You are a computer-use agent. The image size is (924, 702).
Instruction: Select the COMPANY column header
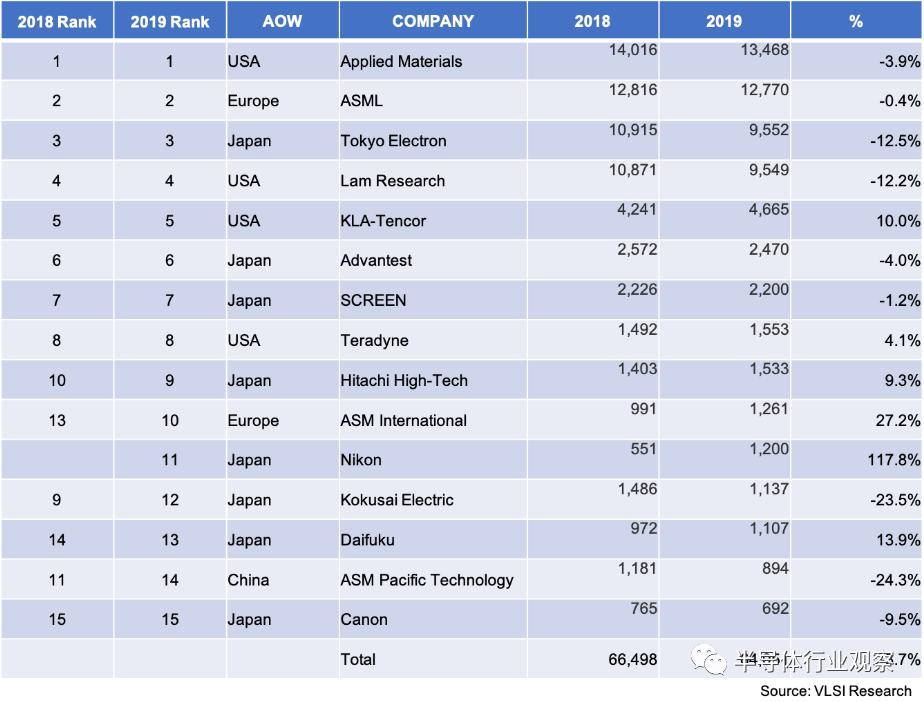432,21
